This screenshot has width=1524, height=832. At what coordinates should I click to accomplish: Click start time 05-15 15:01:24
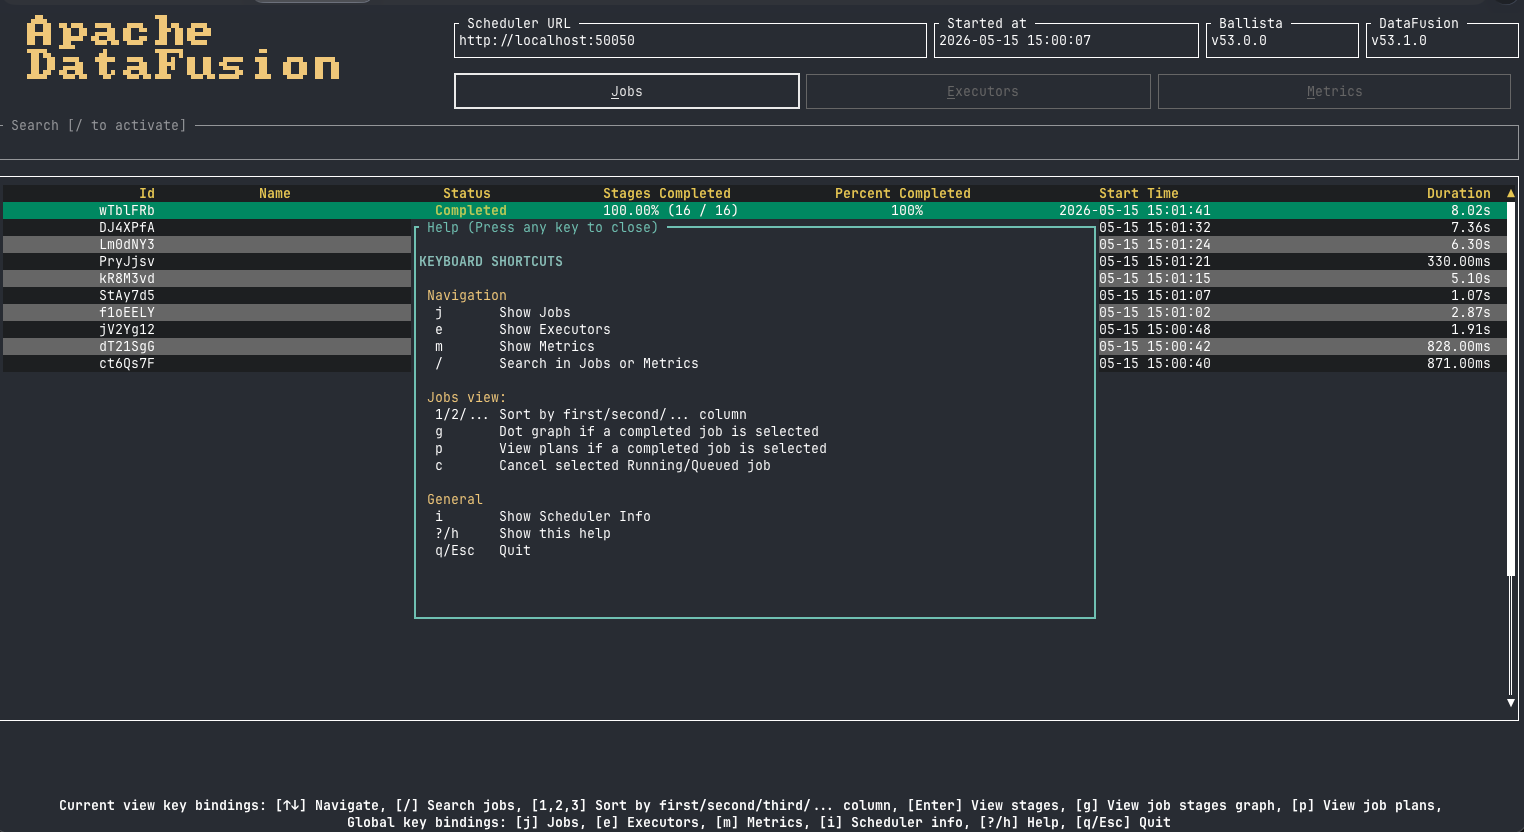coord(1155,244)
